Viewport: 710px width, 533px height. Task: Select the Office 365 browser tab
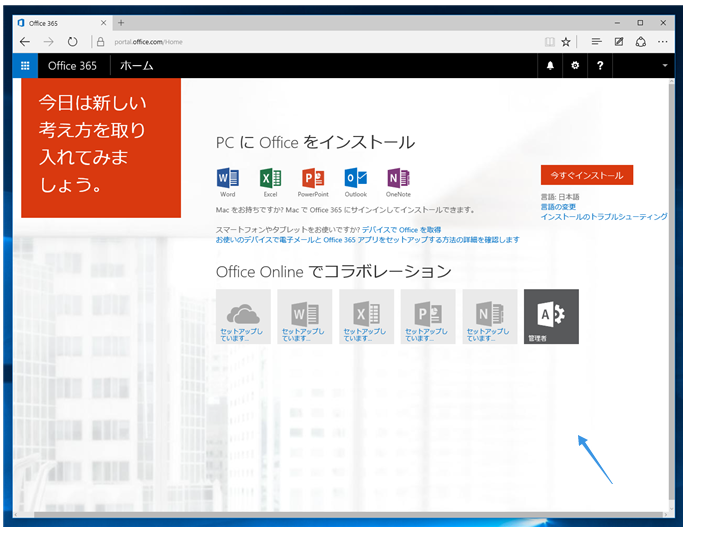coord(63,23)
